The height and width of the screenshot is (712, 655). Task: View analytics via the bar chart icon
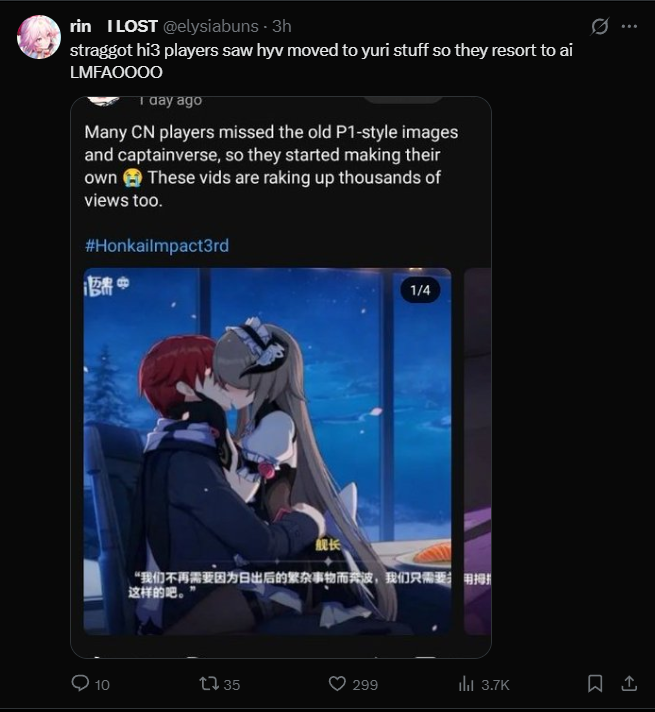click(466, 683)
